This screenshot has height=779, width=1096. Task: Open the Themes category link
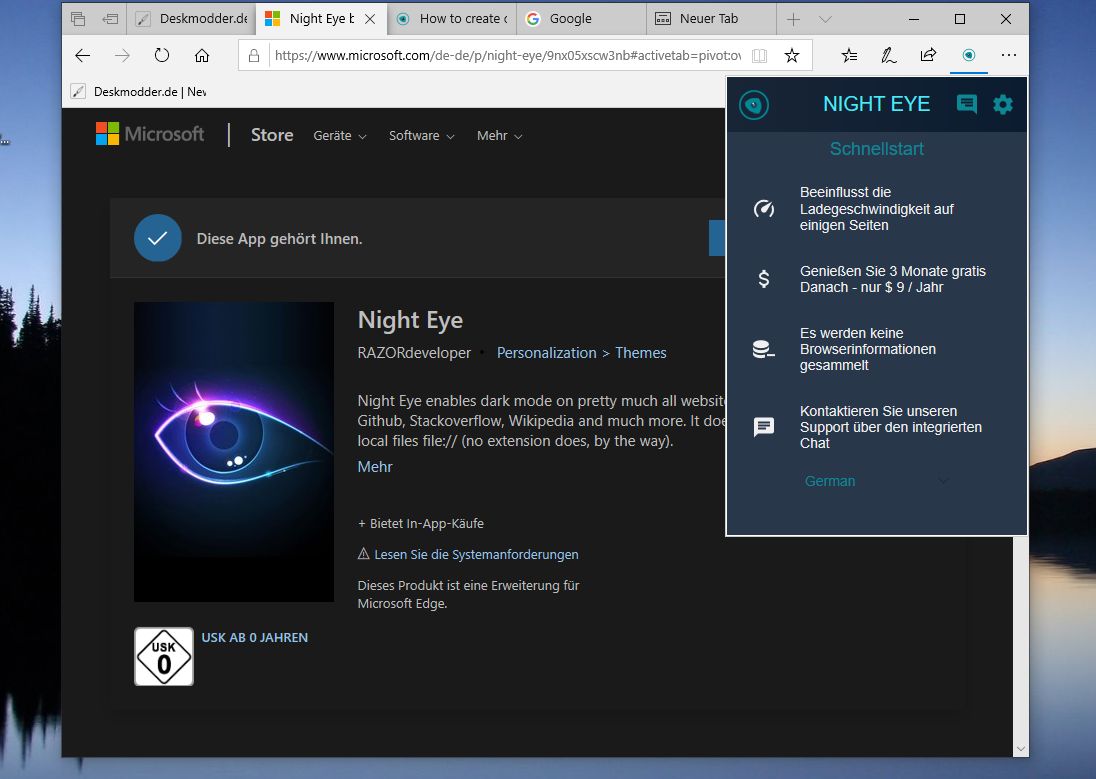[640, 353]
